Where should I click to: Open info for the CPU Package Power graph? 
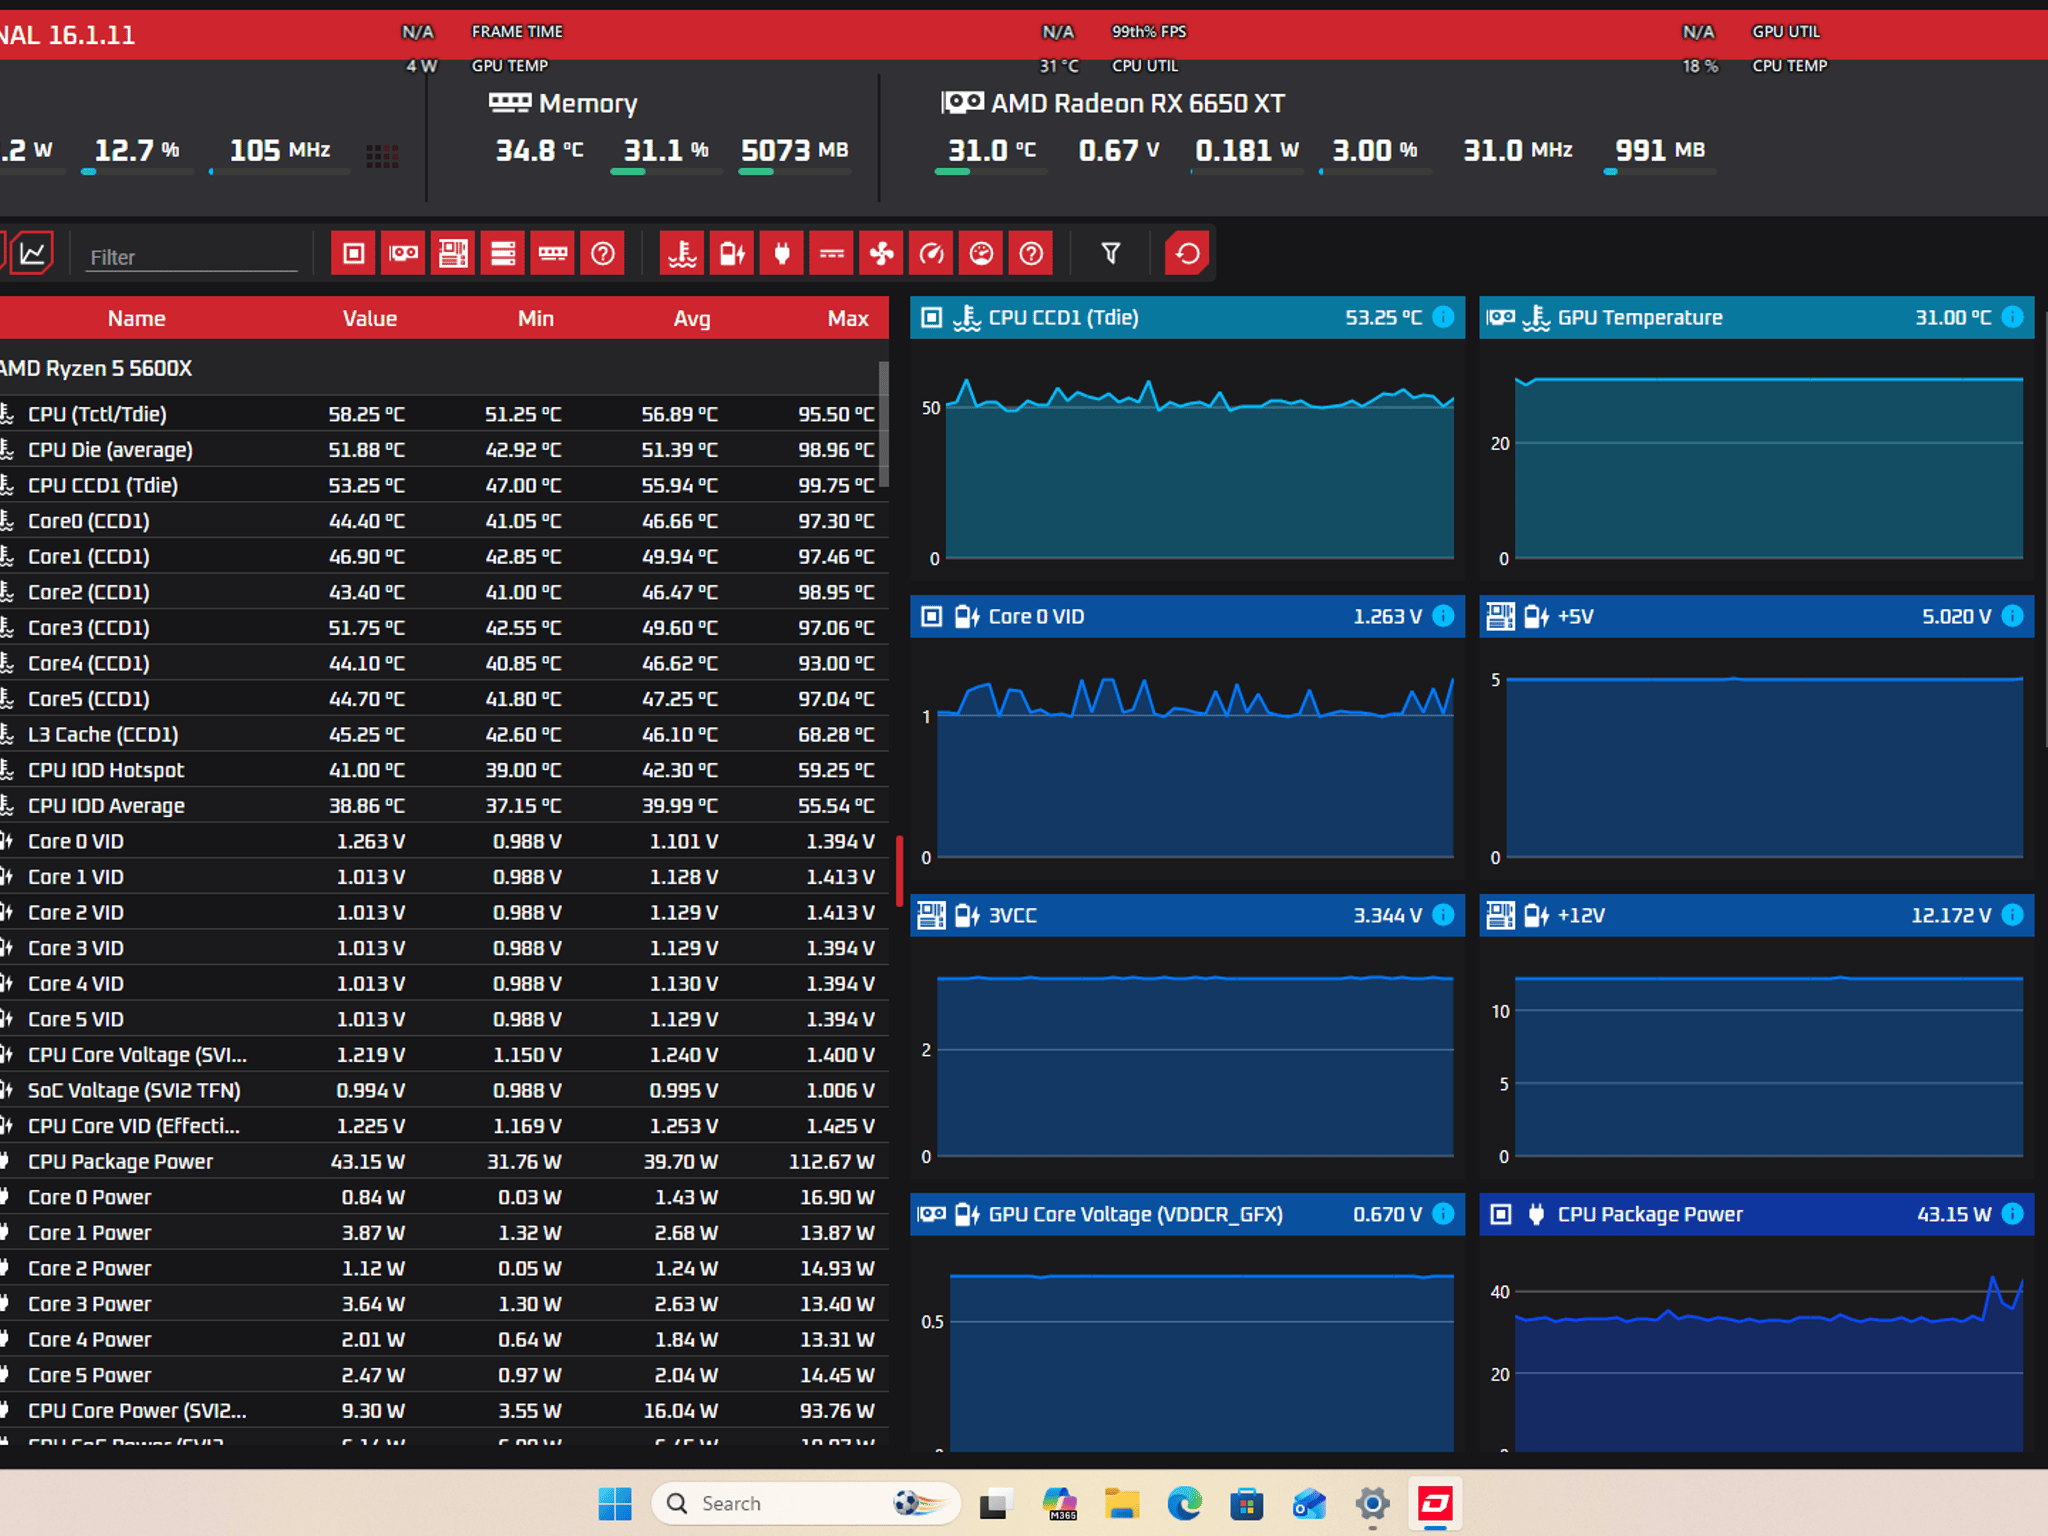tap(2013, 1214)
